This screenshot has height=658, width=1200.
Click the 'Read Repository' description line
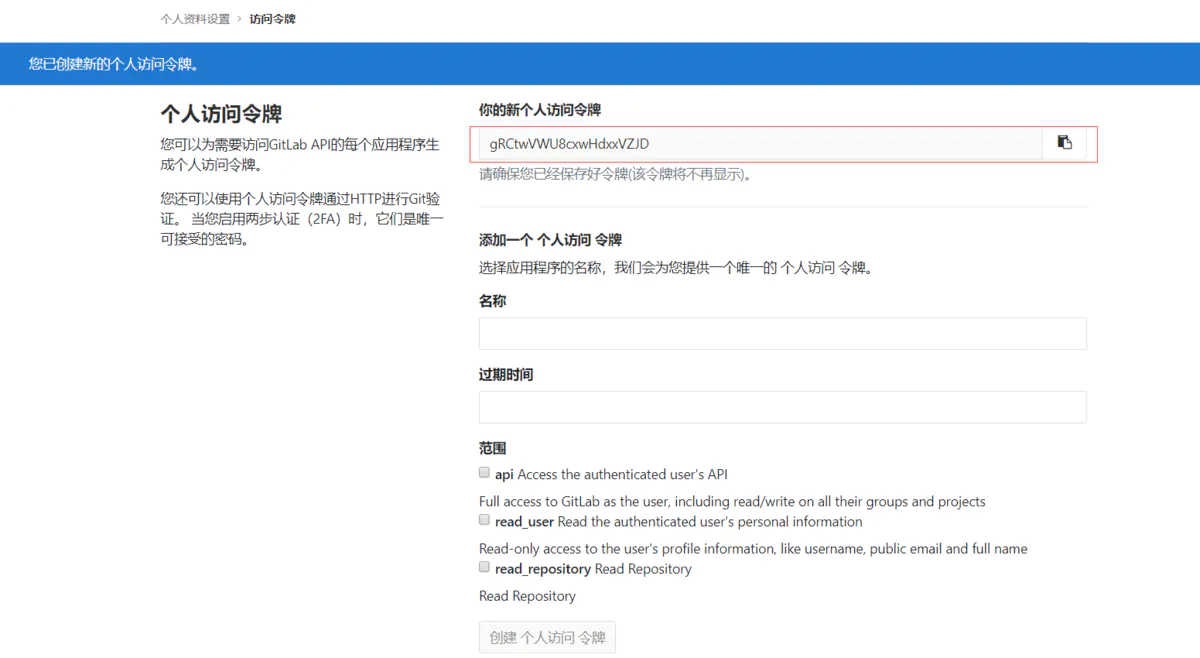pyautogui.click(x=527, y=595)
